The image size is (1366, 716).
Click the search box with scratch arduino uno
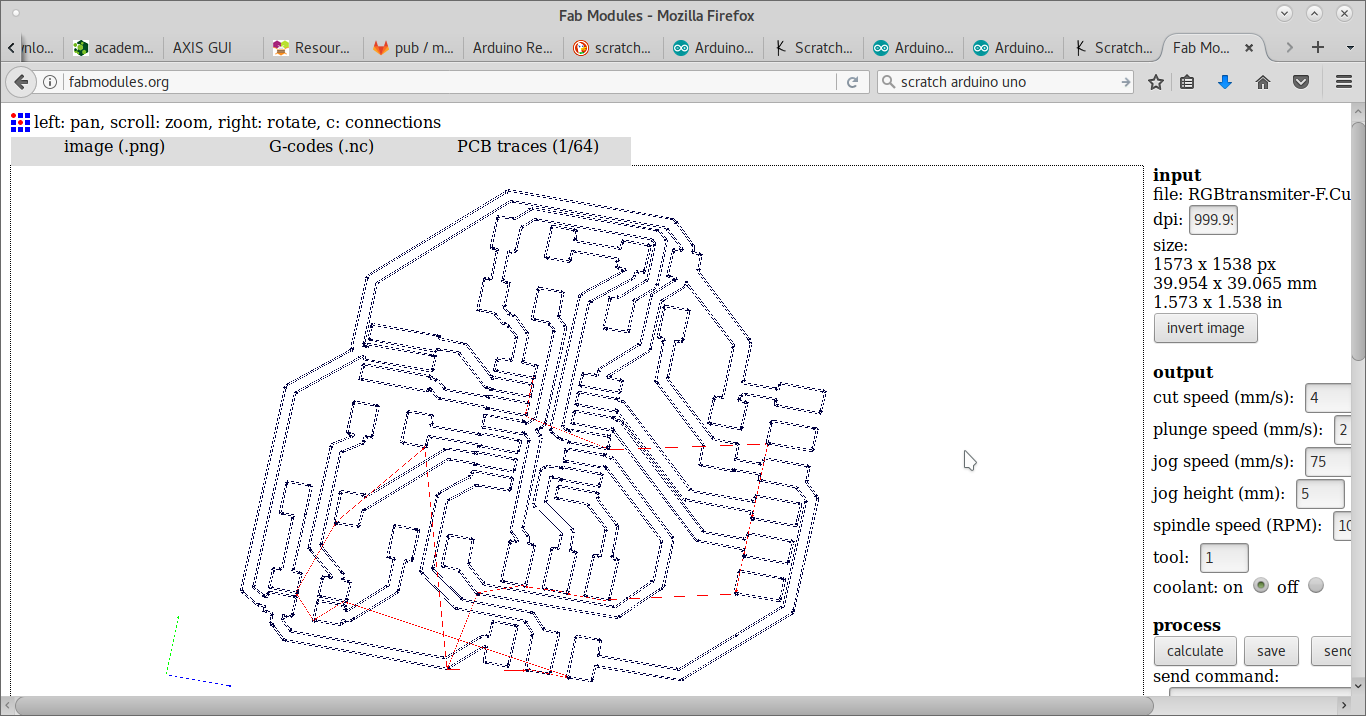pos(1005,82)
